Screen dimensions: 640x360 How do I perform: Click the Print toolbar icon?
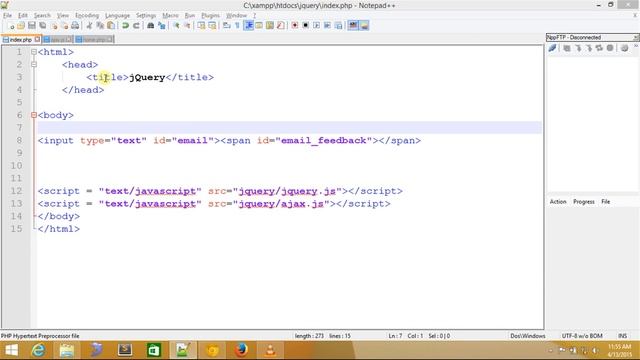click(75, 26)
